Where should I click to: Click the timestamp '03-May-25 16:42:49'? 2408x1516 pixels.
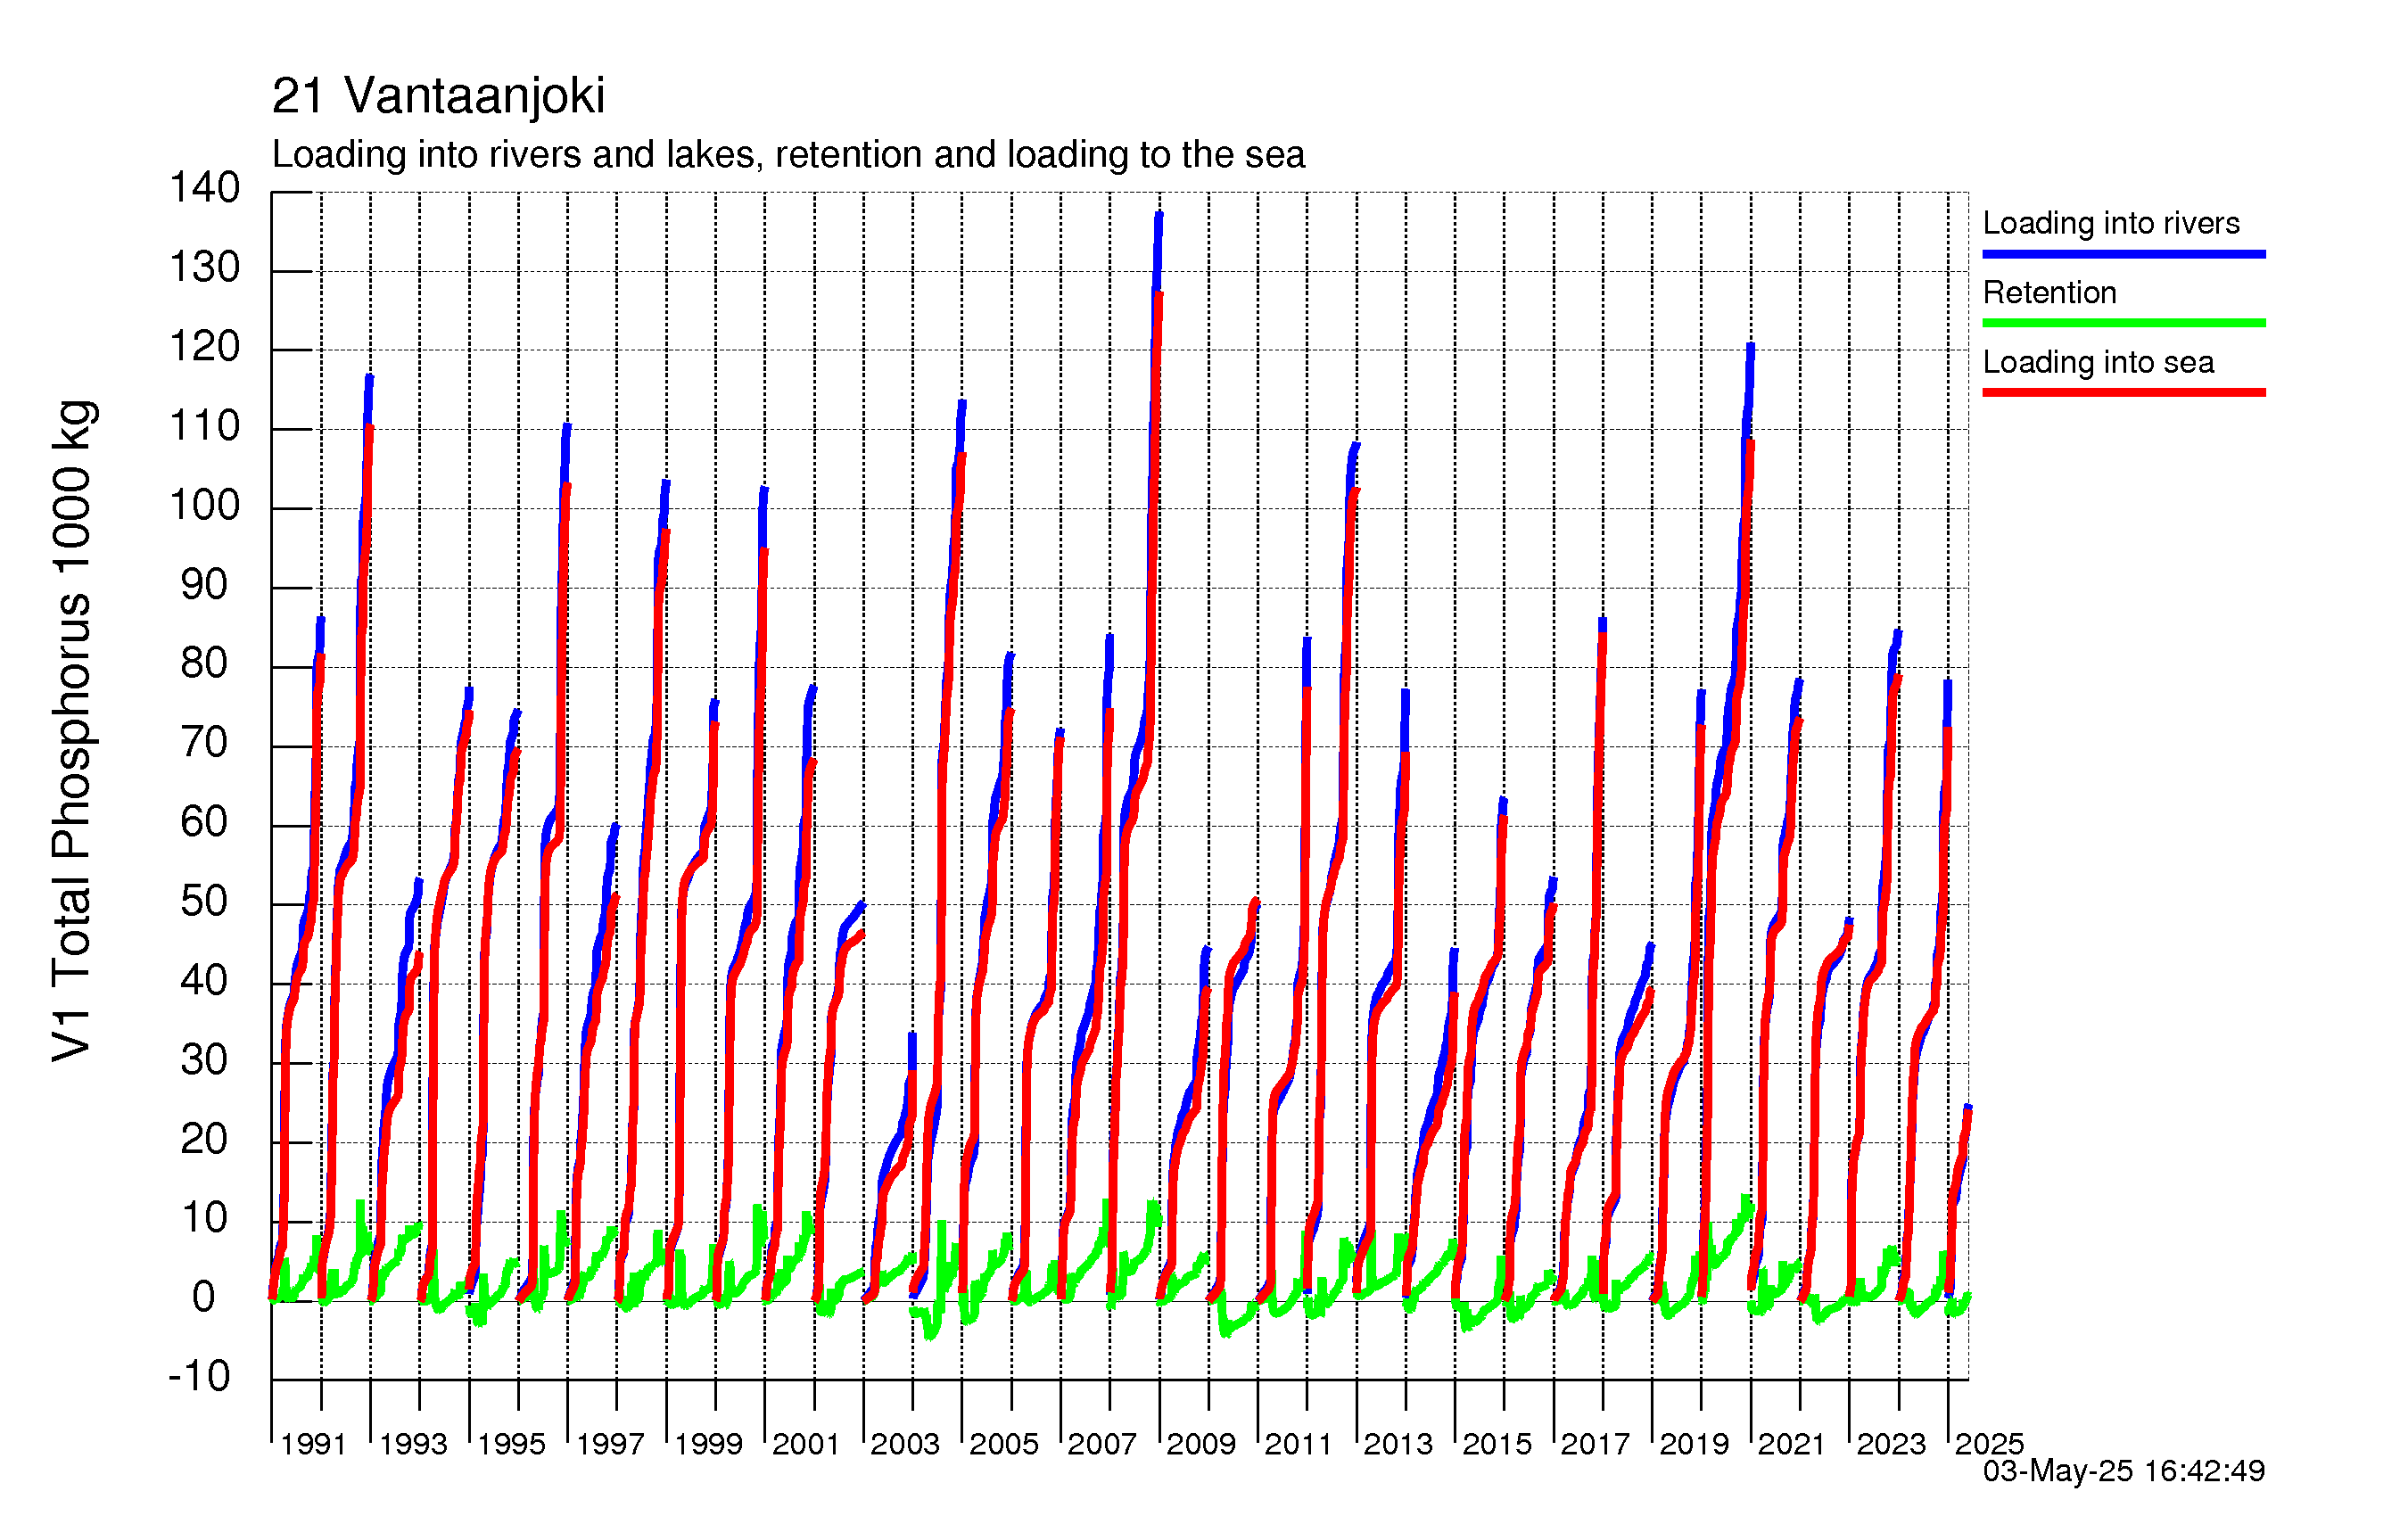2124,1471
